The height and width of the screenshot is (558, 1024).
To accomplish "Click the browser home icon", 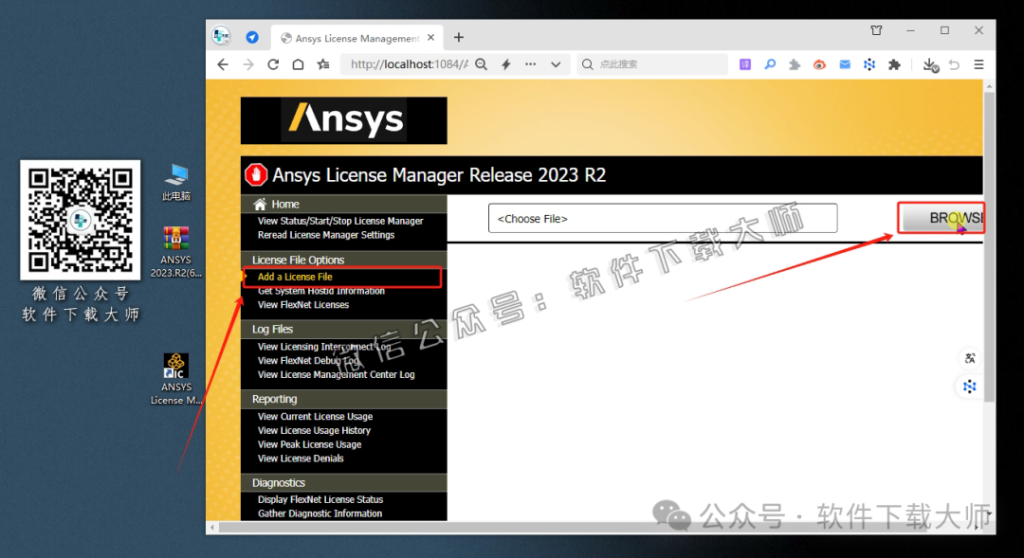I will tap(298, 65).
